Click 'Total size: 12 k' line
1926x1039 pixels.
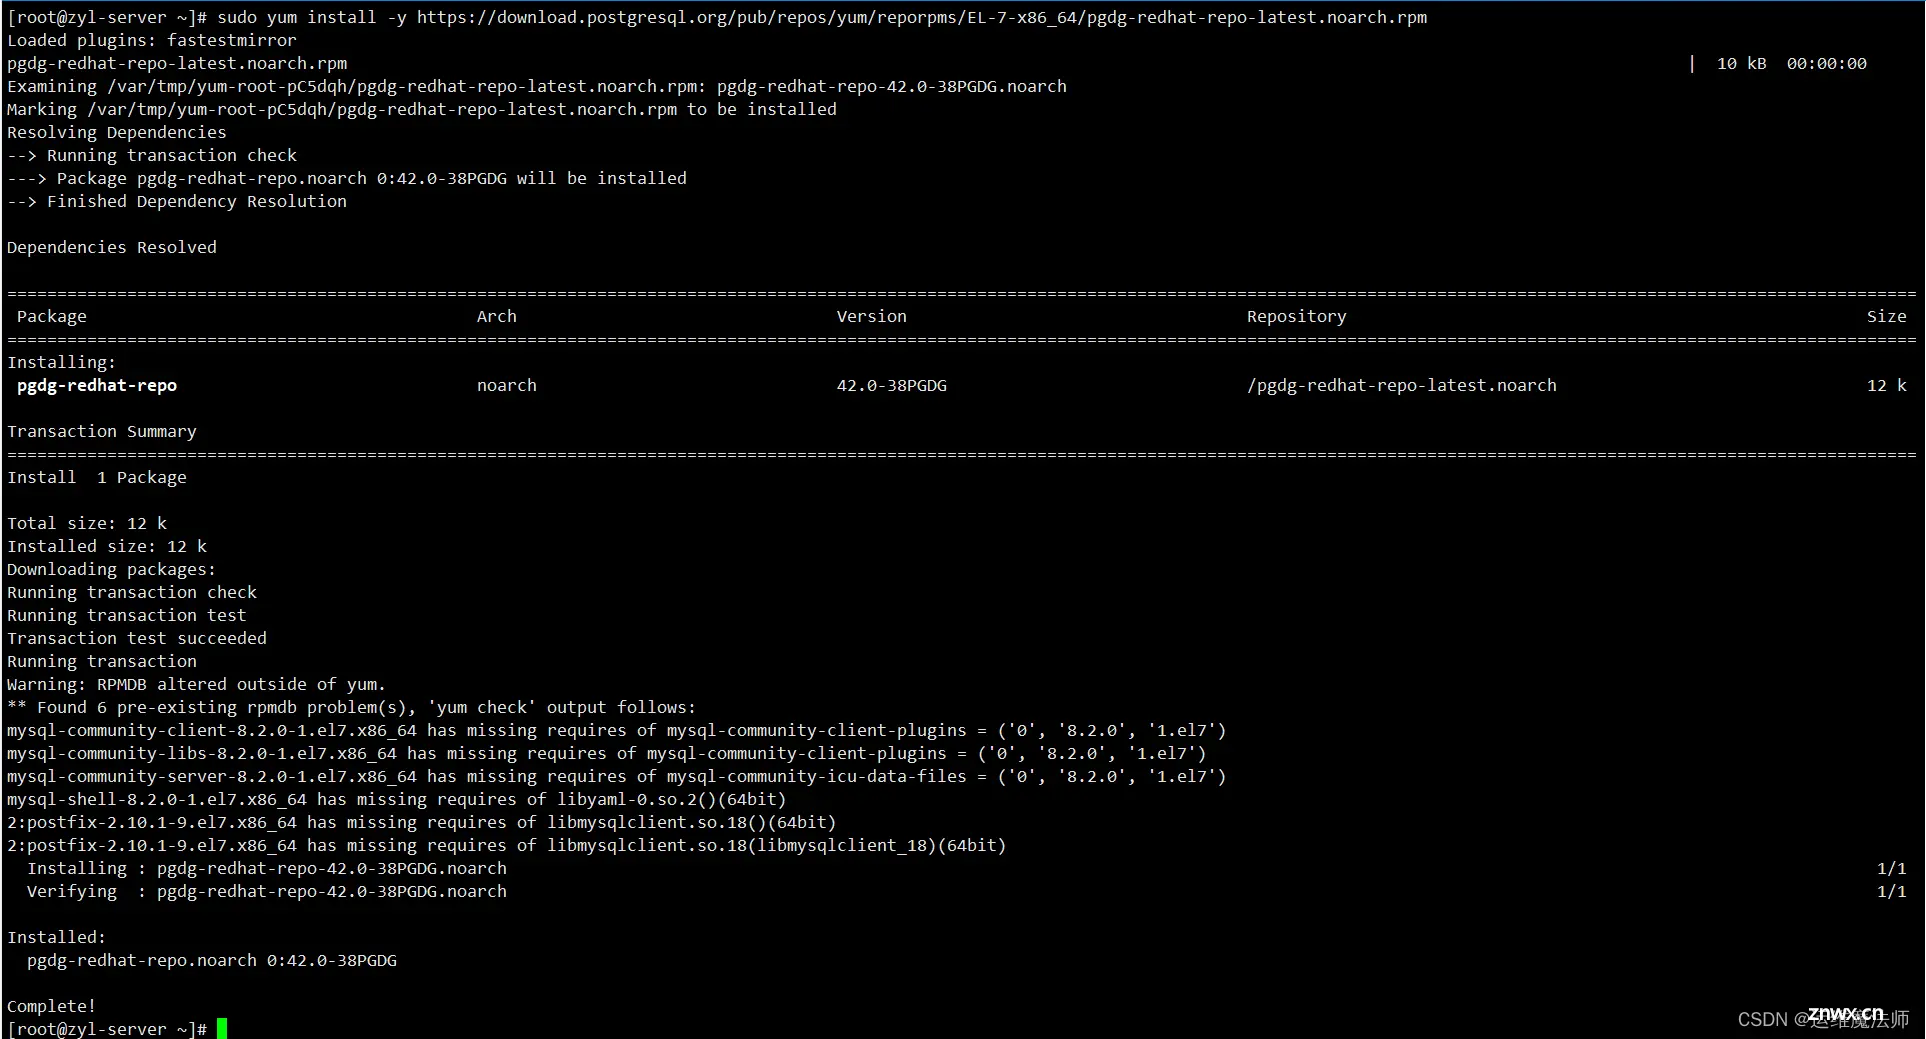point(87,523)
